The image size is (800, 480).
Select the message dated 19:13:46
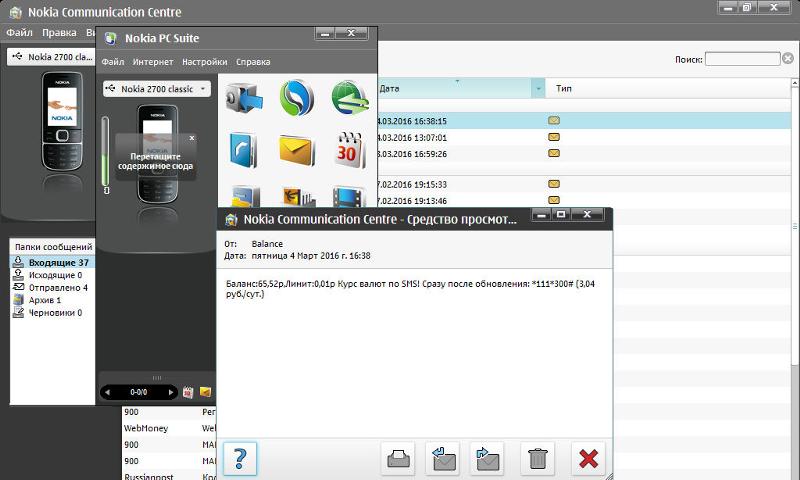click(x=584, y=200)
